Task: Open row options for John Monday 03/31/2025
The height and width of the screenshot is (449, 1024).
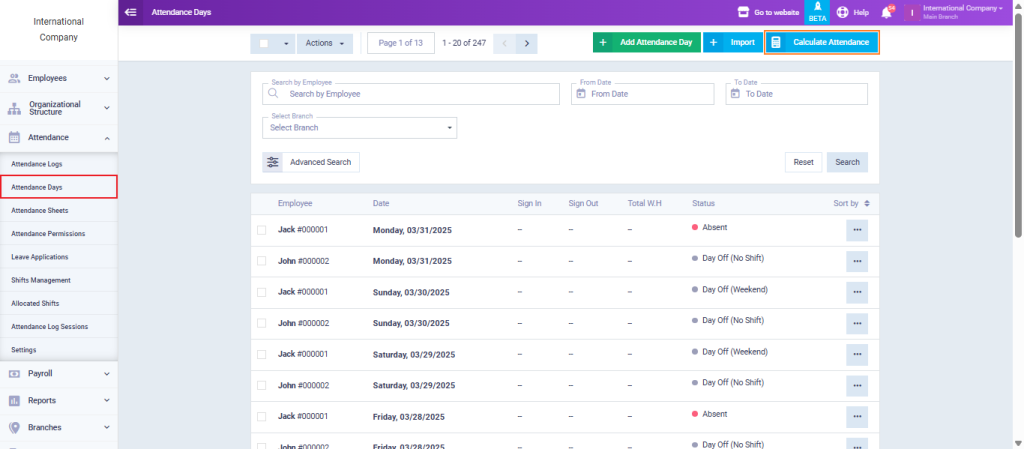Action: pos(857,262)
